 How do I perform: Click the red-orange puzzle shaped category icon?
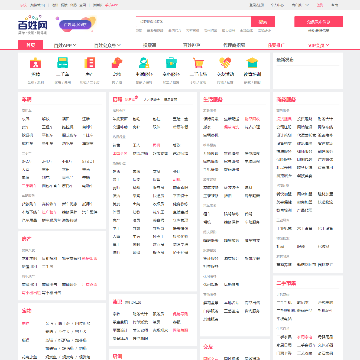pyautogui.click(x=117, y=63)
